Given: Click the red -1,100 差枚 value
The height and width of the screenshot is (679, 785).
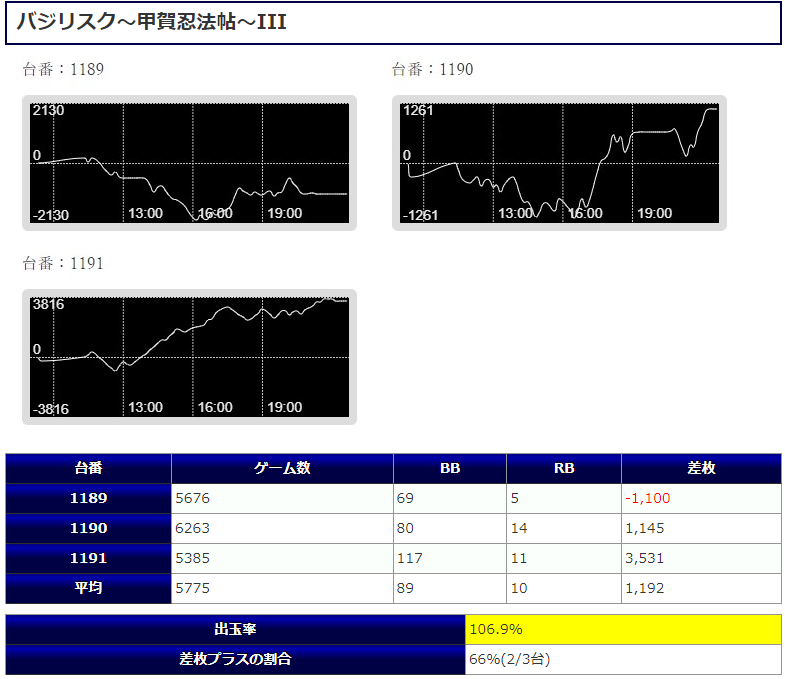Looking at the screenshot, I should 647,498.
